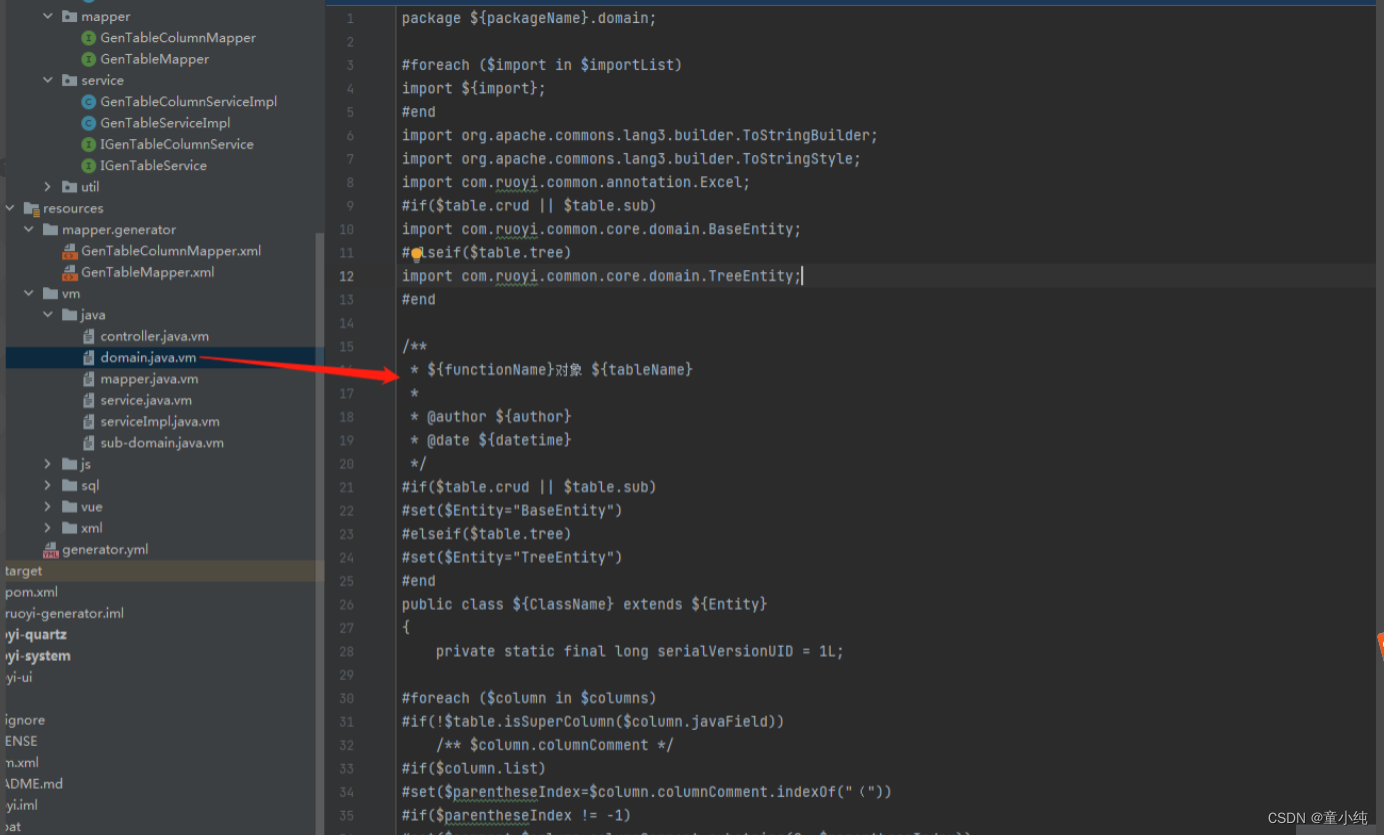This screenshot has height=835, width=1384.
Task: Click the java folder icon
Action: tap(69, 315)
